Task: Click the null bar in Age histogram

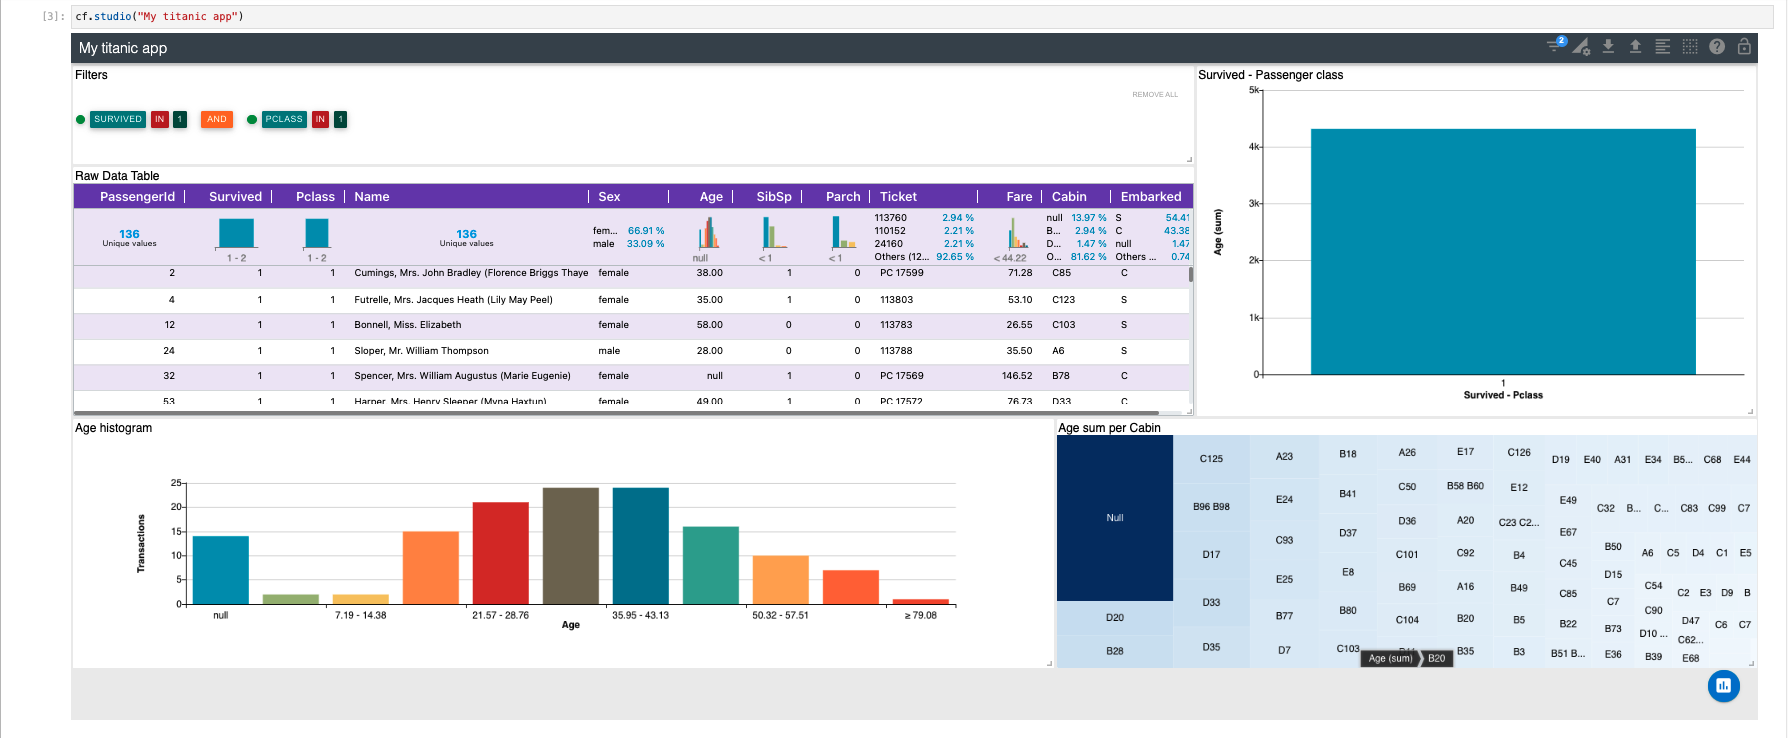Action: pos(221,570)
